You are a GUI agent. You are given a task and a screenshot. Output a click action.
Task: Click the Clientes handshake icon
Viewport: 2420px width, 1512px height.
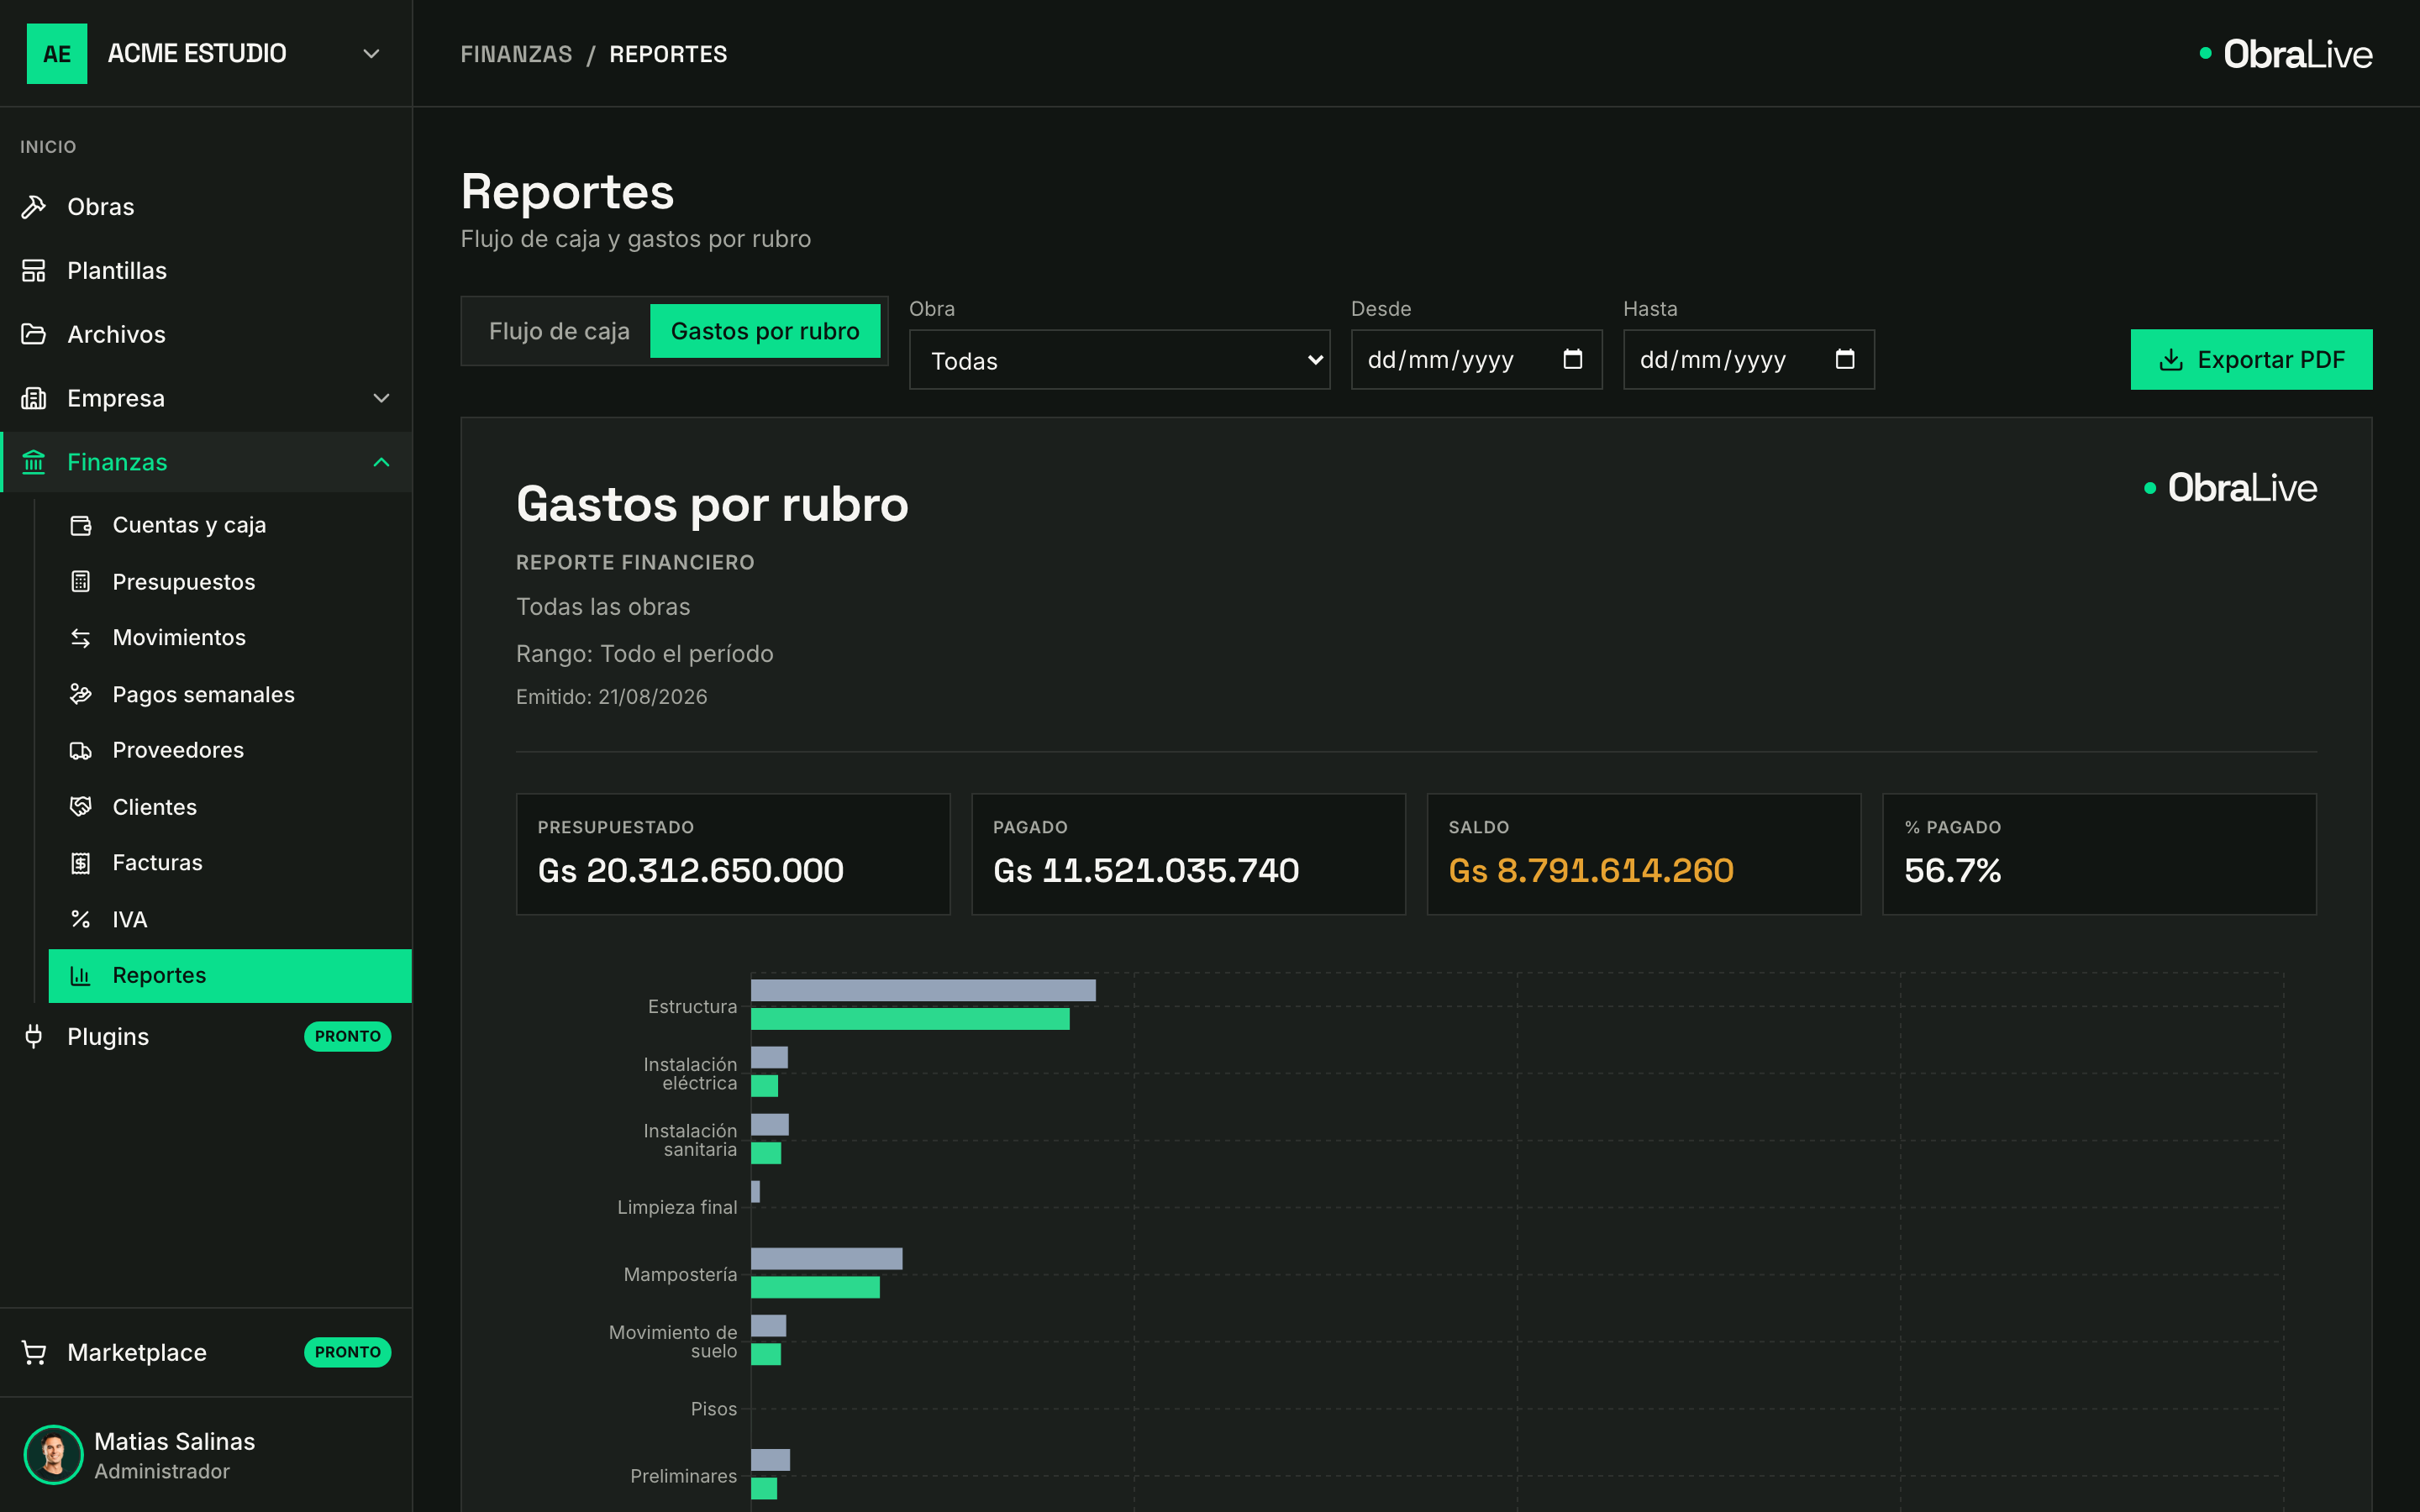coord(81,807)
